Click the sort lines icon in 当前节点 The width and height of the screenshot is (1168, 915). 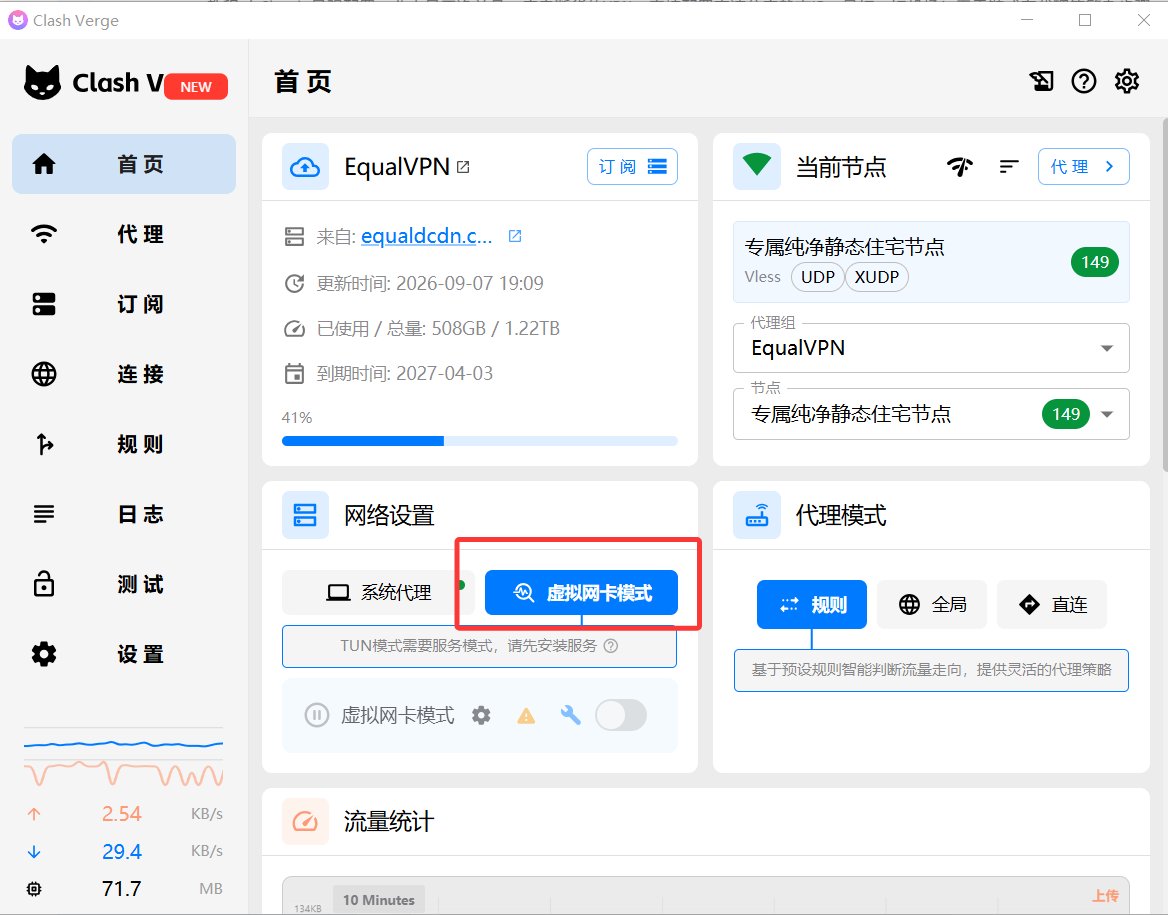point(1009,166)
